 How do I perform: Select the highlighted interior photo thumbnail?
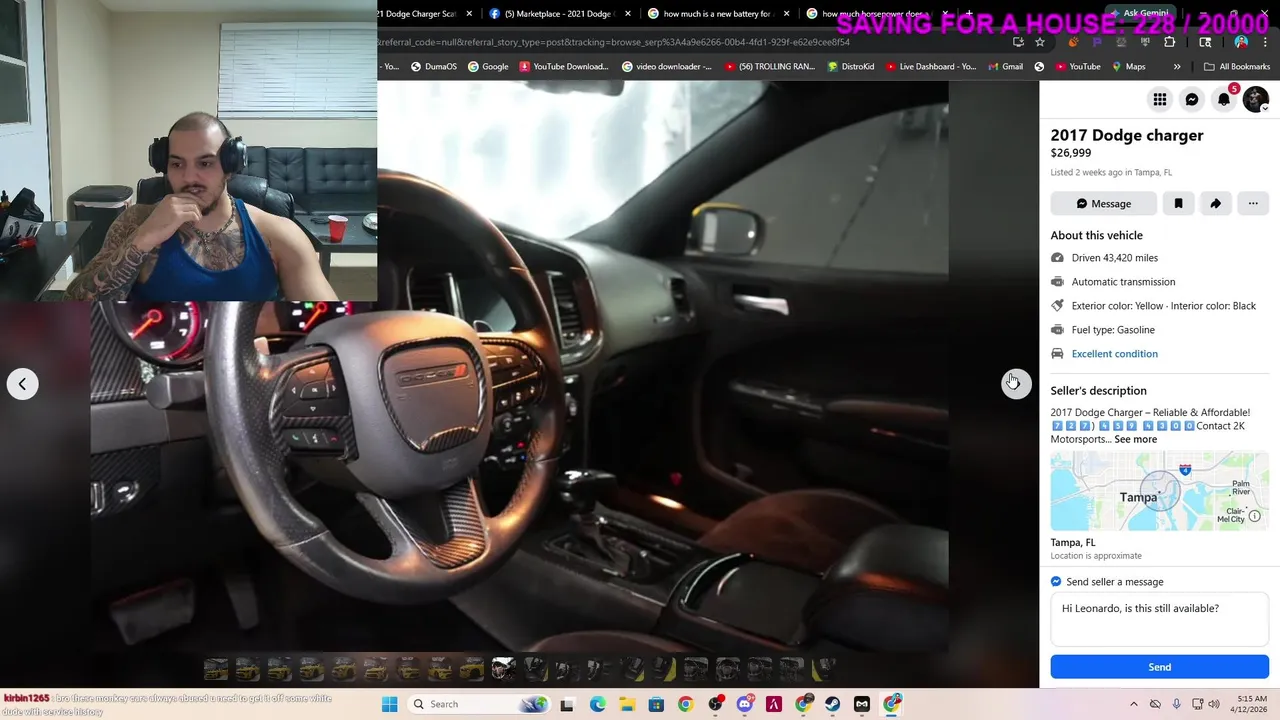pyautogui.click(x=503, y=668)
